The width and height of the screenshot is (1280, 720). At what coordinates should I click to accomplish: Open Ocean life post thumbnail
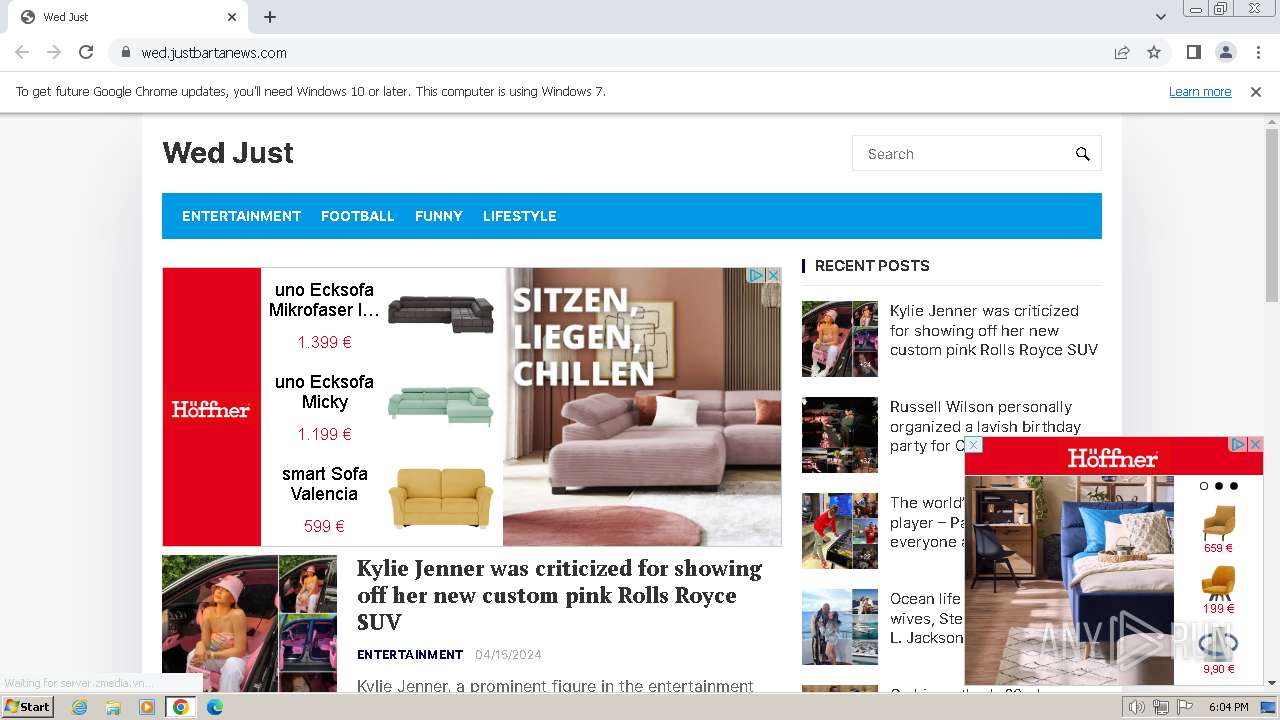click(840, 627)
